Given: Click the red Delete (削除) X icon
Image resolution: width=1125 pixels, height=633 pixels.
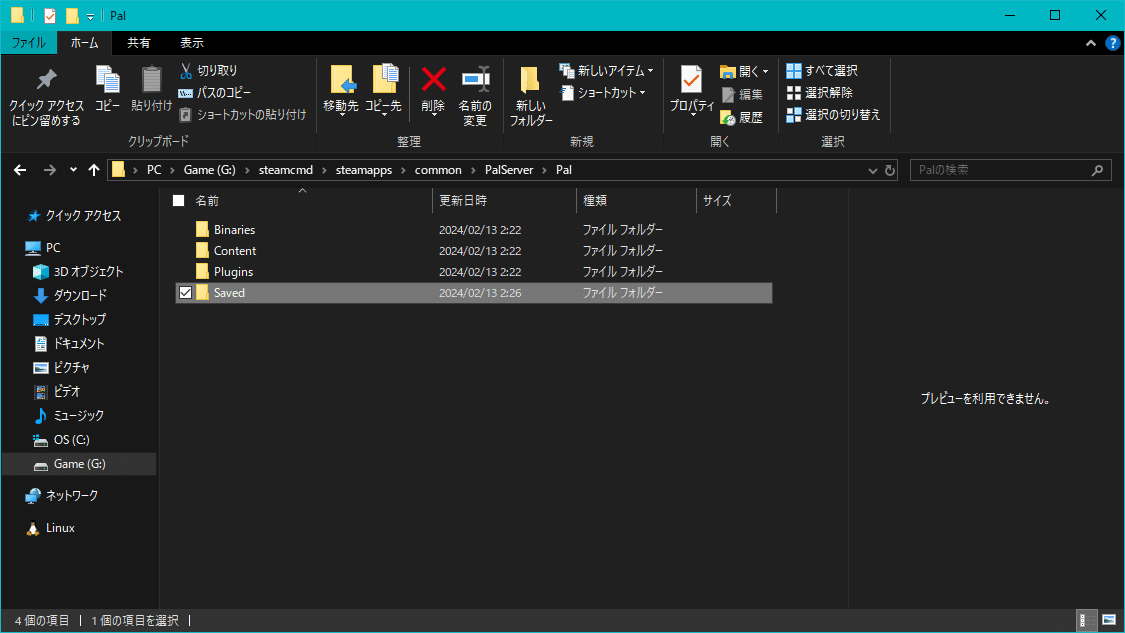Looking at the screenshot, I should [x=433, y=79].
